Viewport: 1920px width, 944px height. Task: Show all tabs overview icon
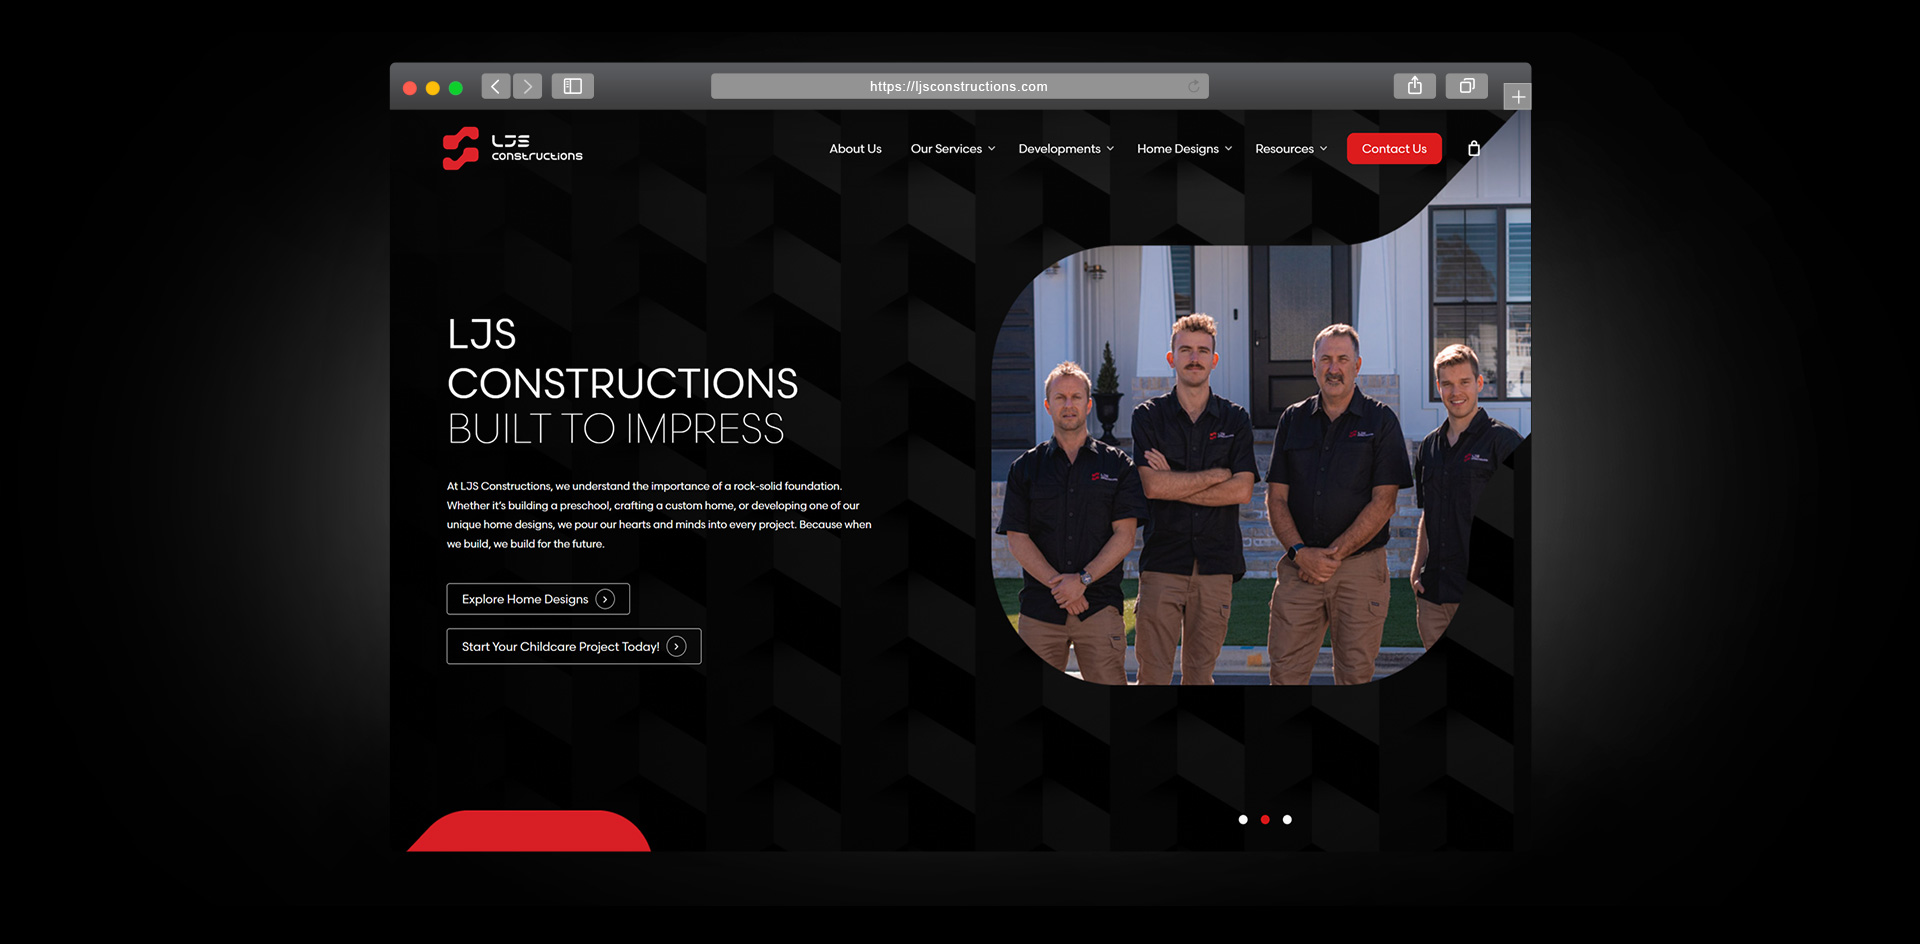(1466, 86)
